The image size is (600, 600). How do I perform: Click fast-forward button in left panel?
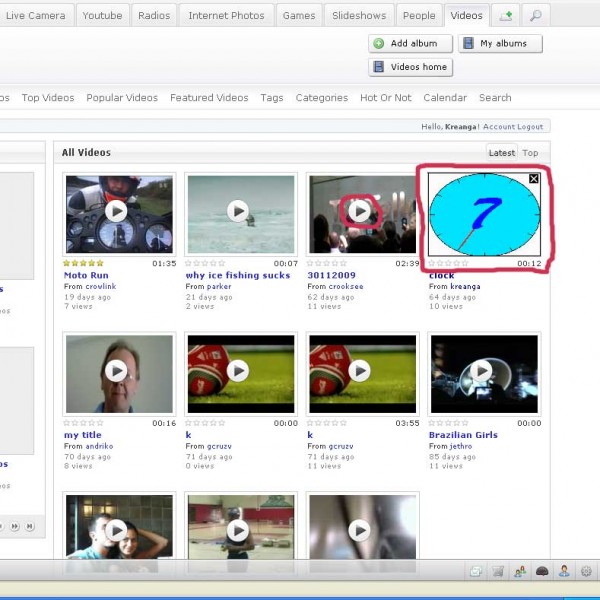[x=15, y=527]
